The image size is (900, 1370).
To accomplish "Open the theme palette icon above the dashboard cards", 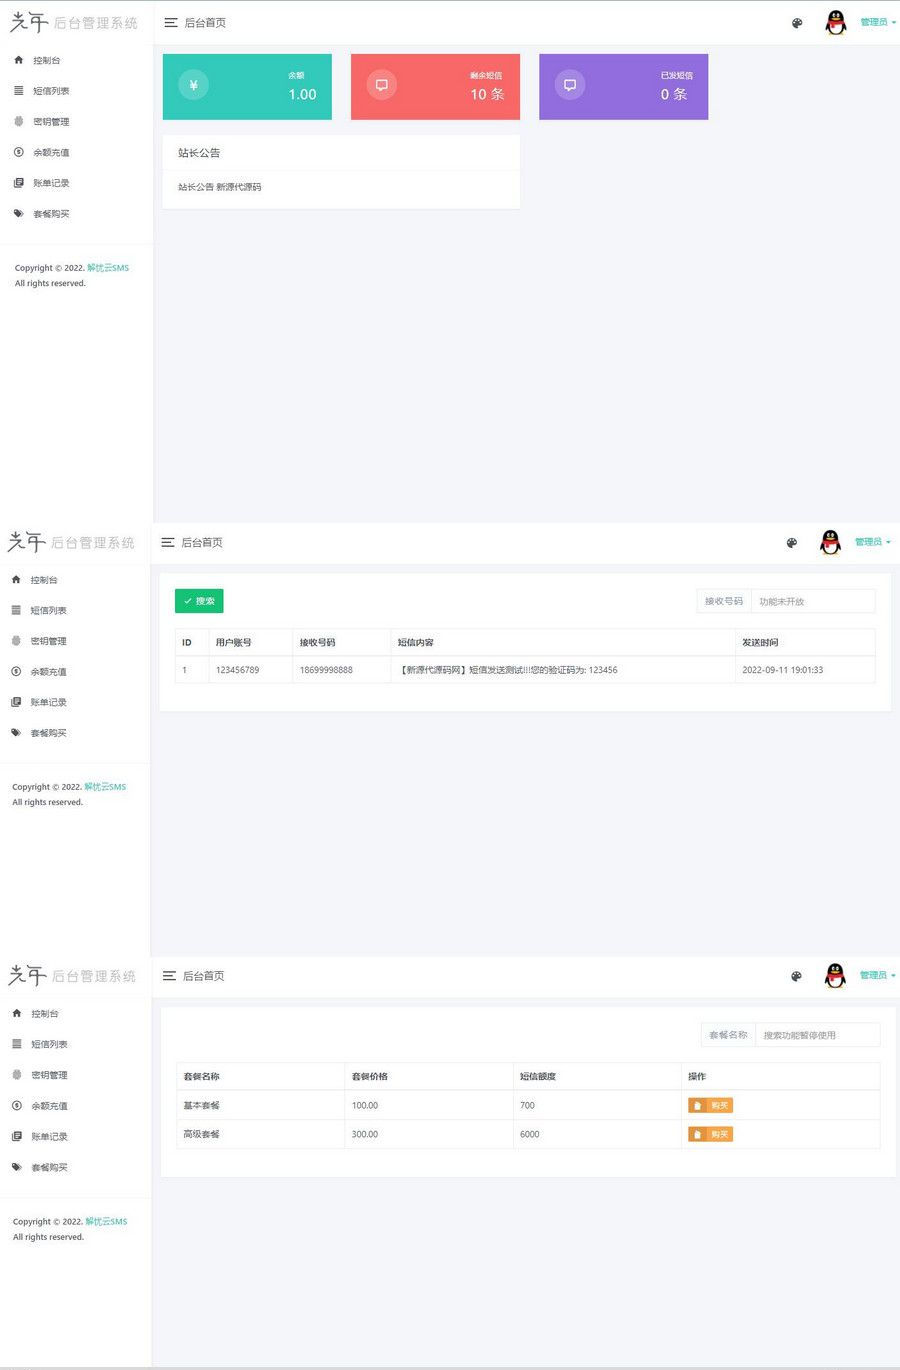I will click(x=797, y=23).
